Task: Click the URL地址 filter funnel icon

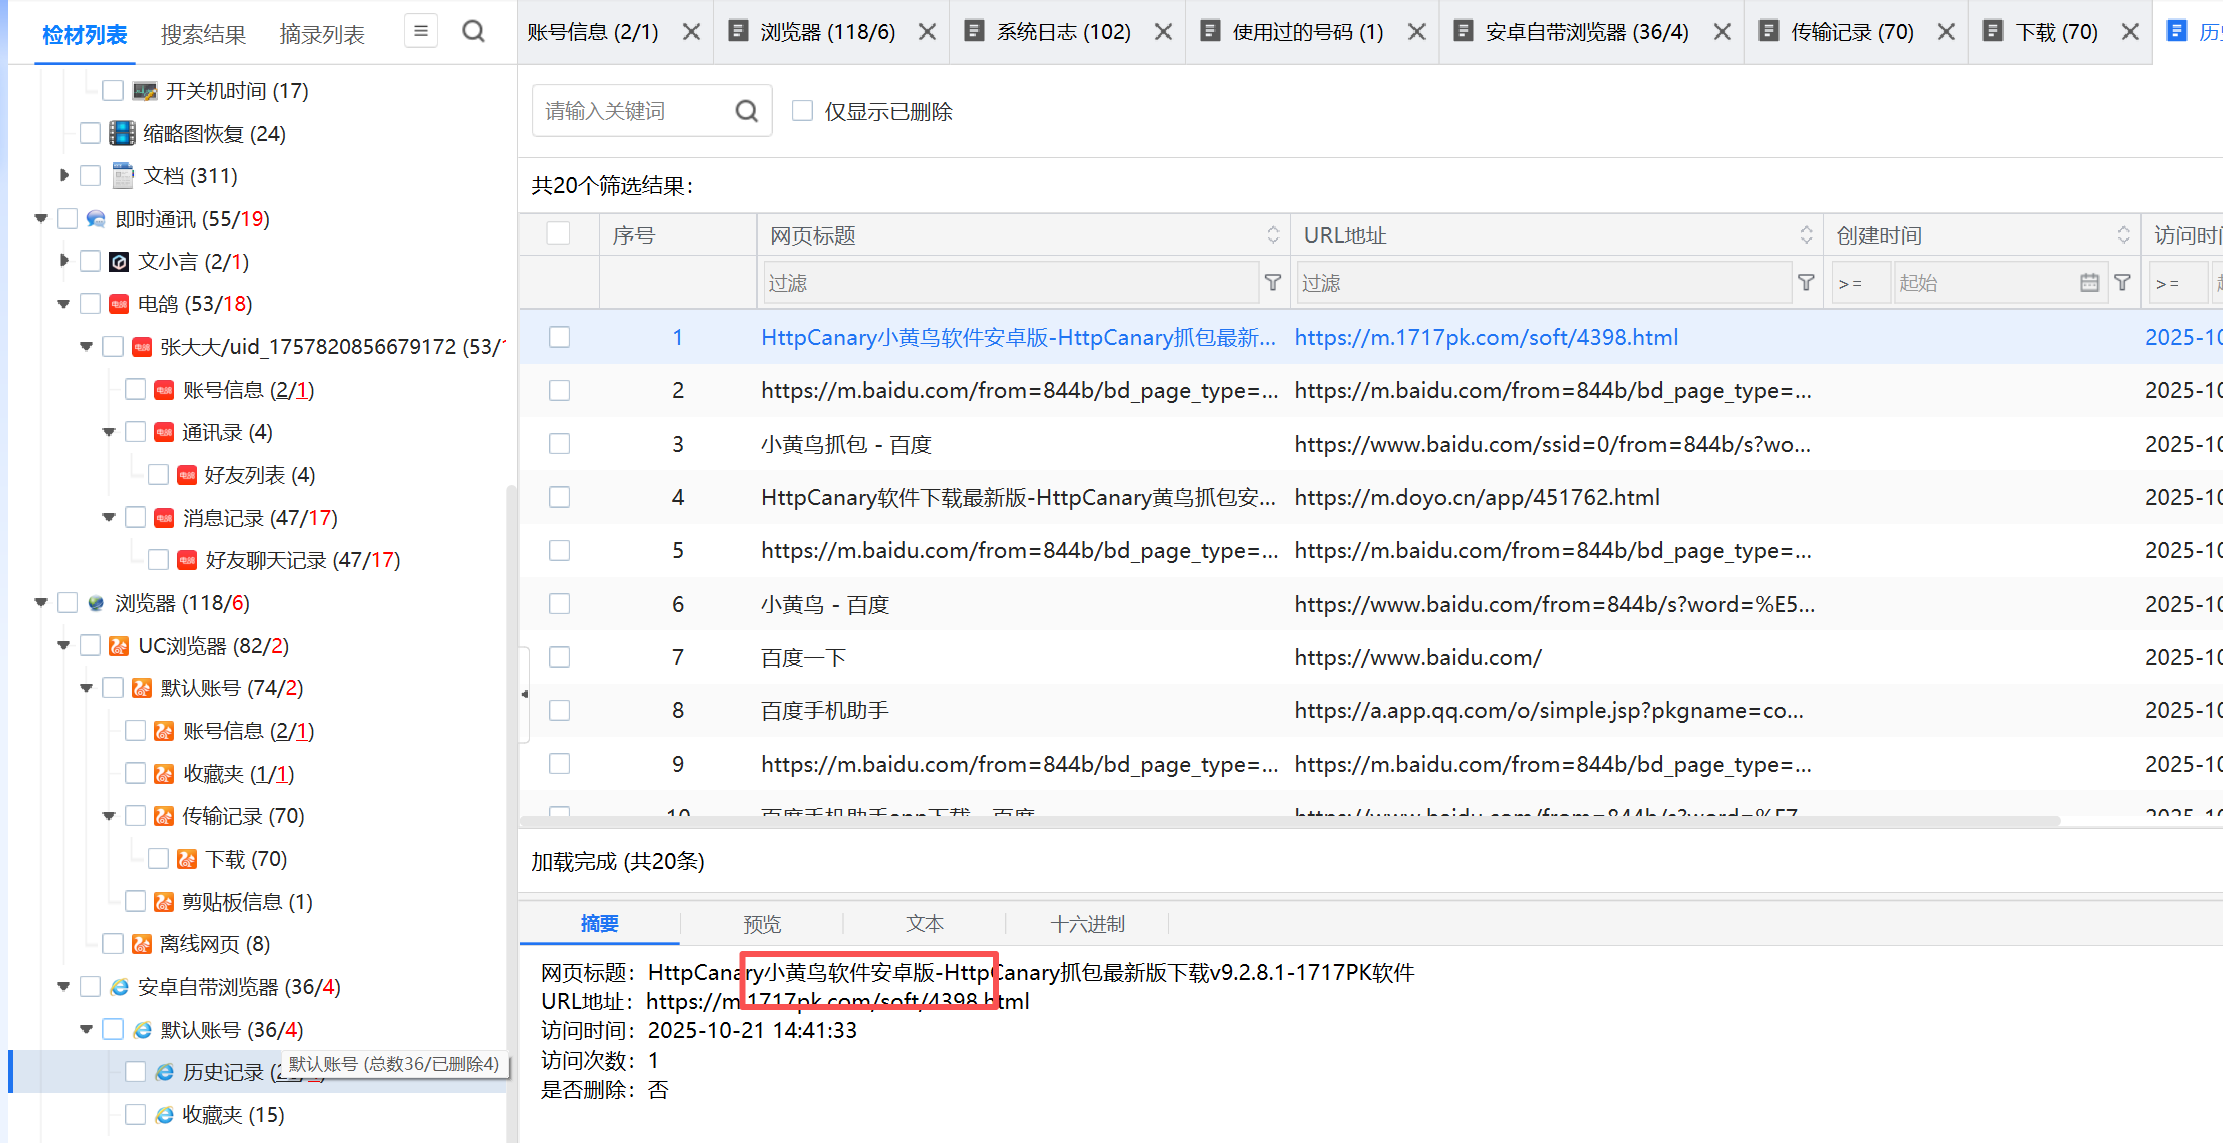Action: [1806, 283]
